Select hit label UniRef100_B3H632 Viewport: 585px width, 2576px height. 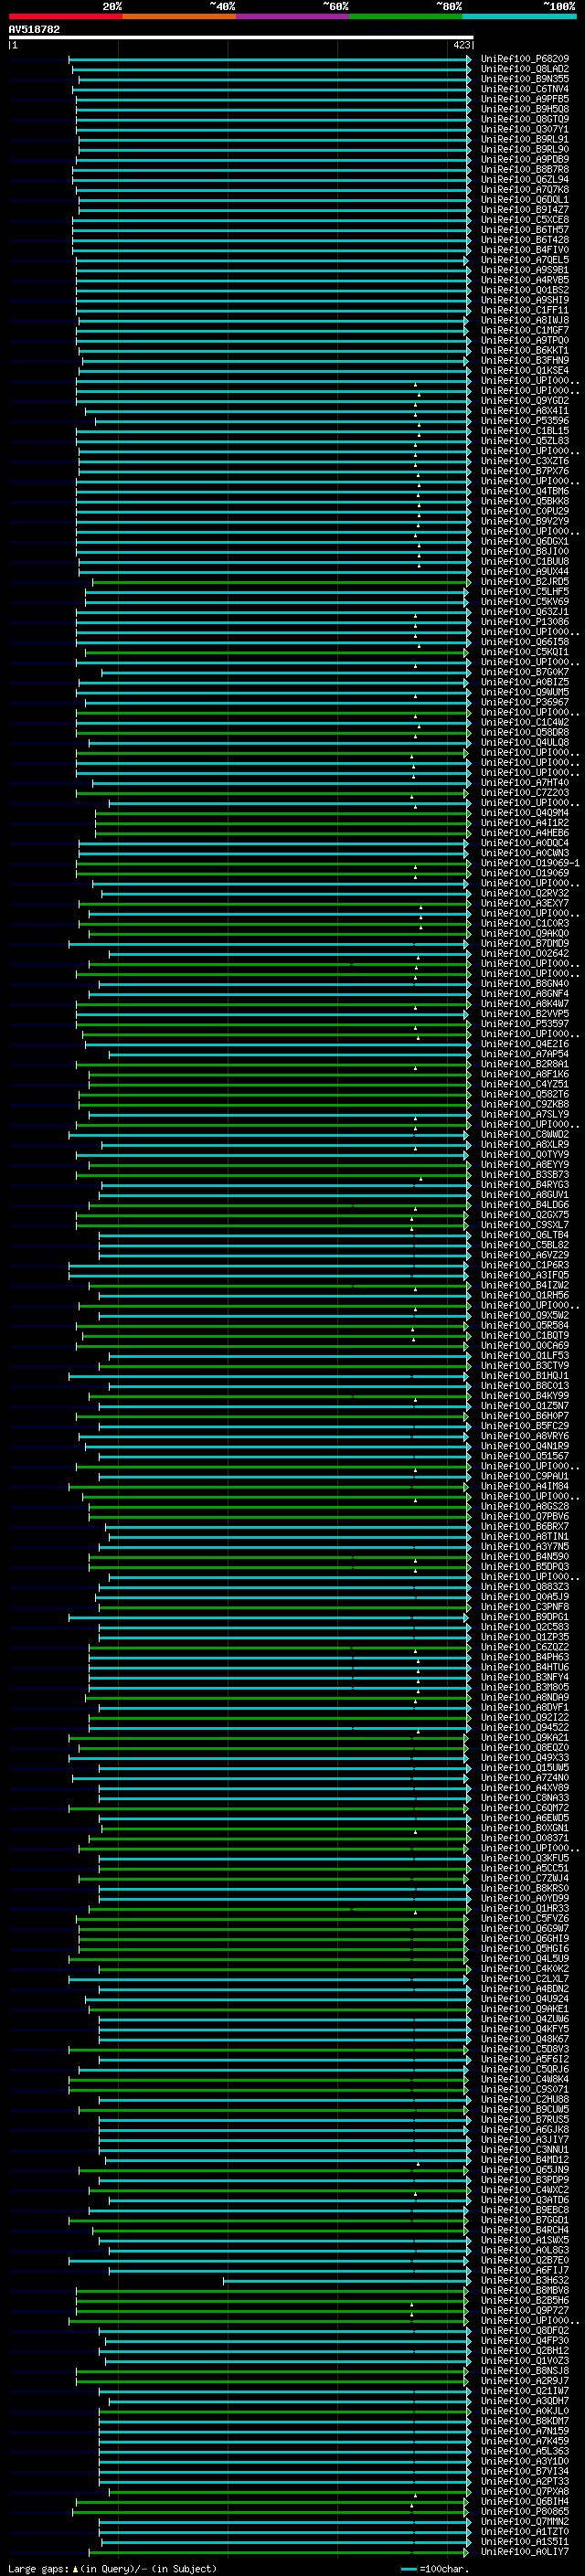pyautogui.click(x=524, y=2279)
